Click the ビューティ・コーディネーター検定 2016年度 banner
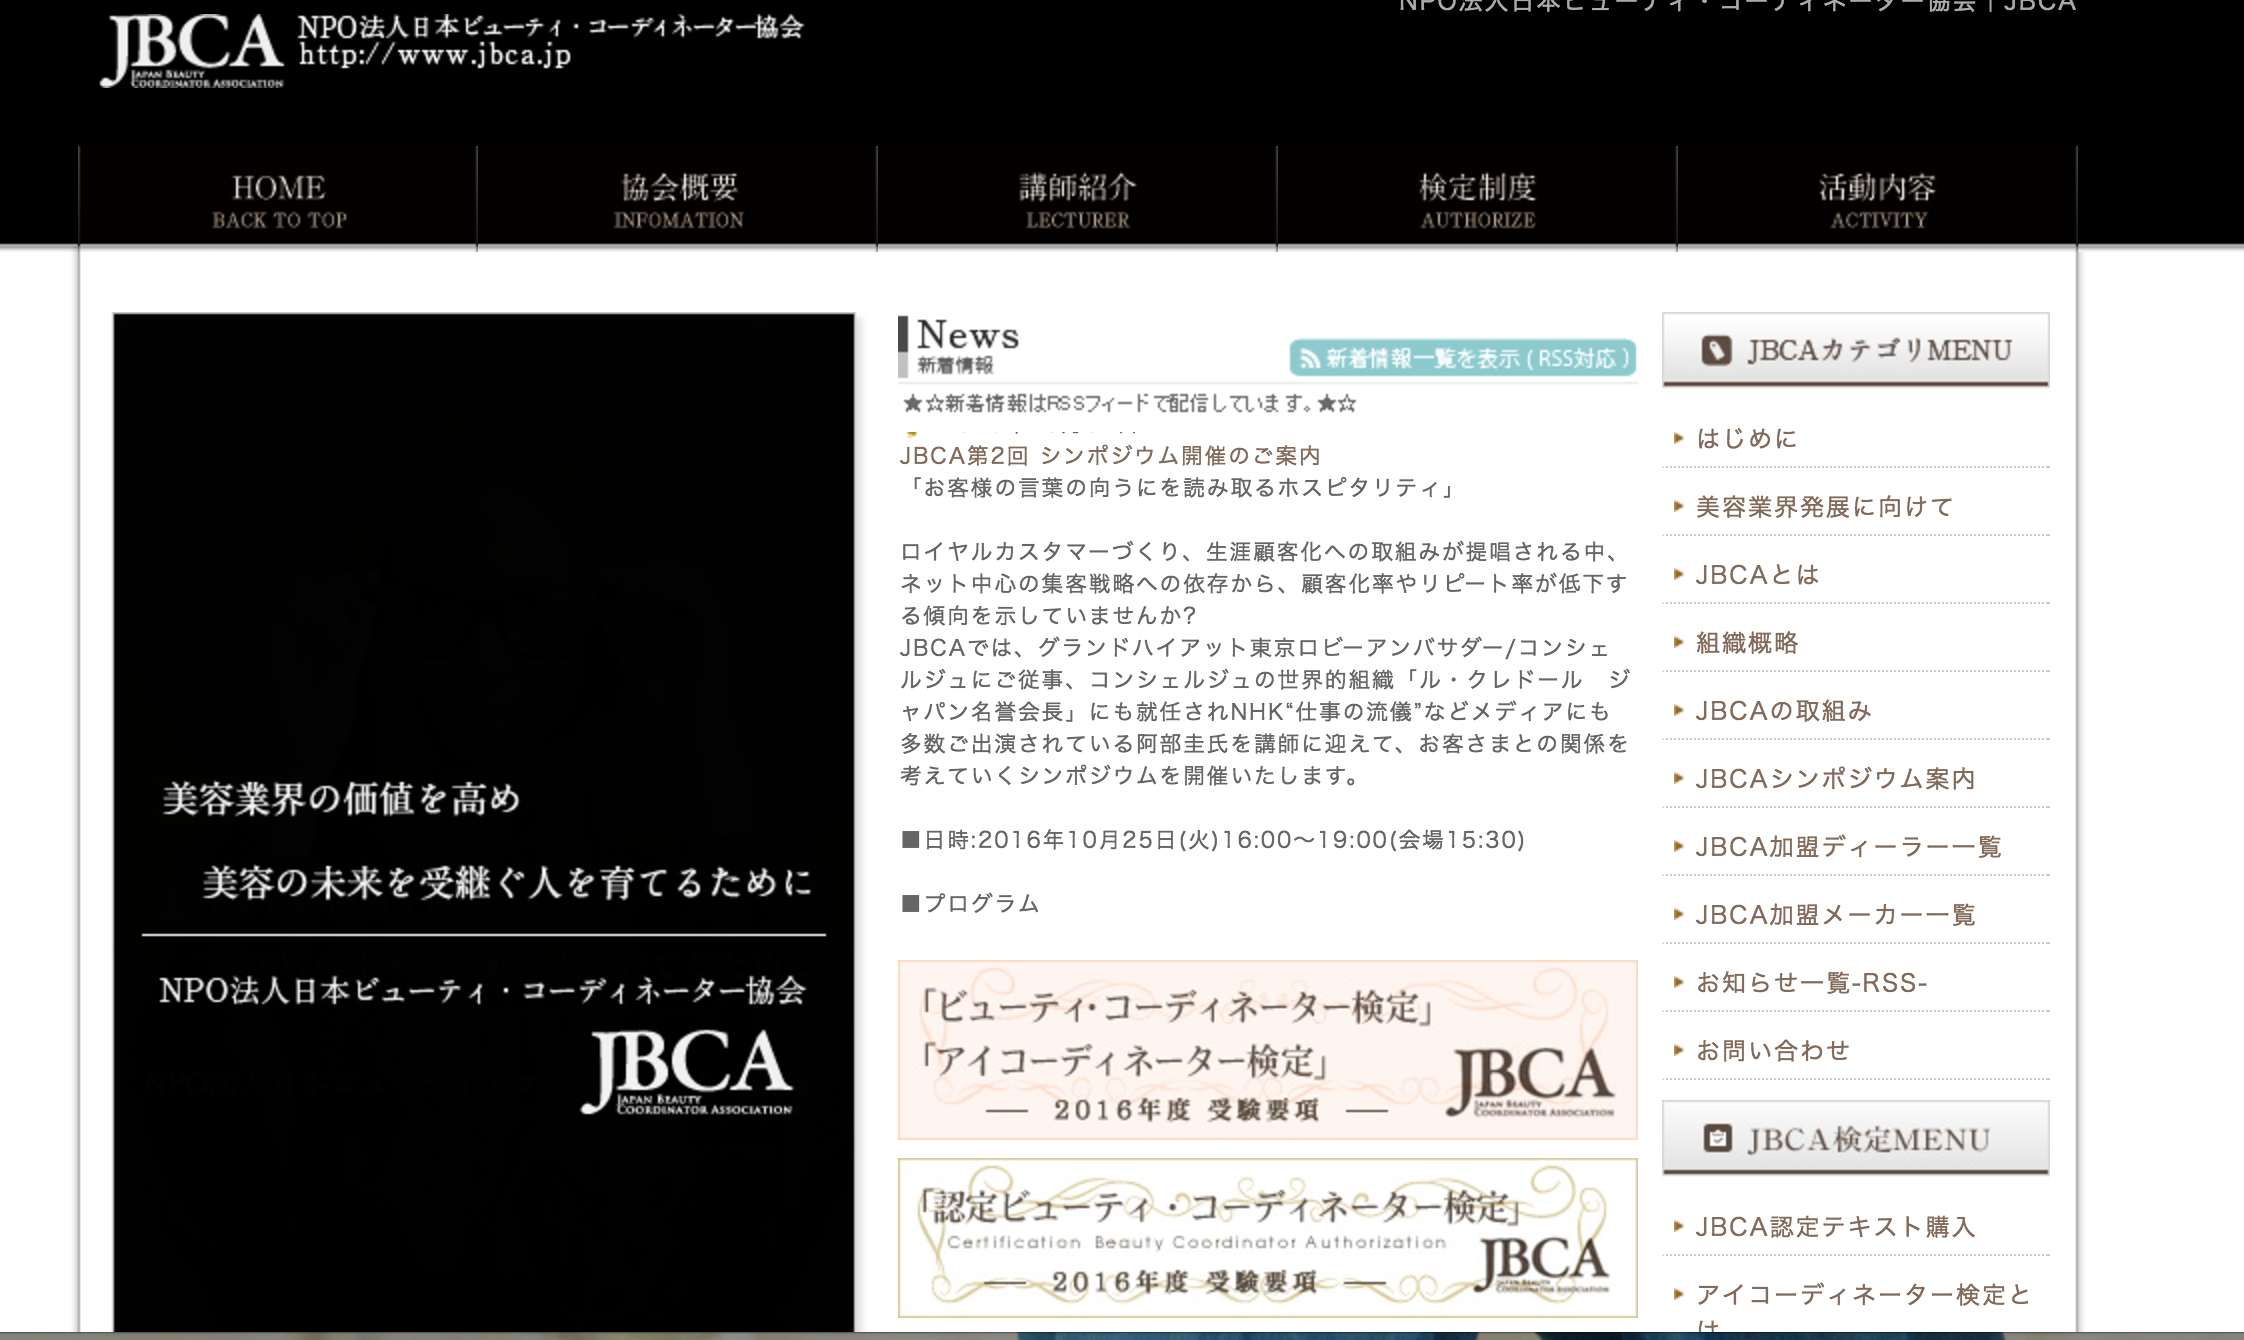 [1267, 1050]
